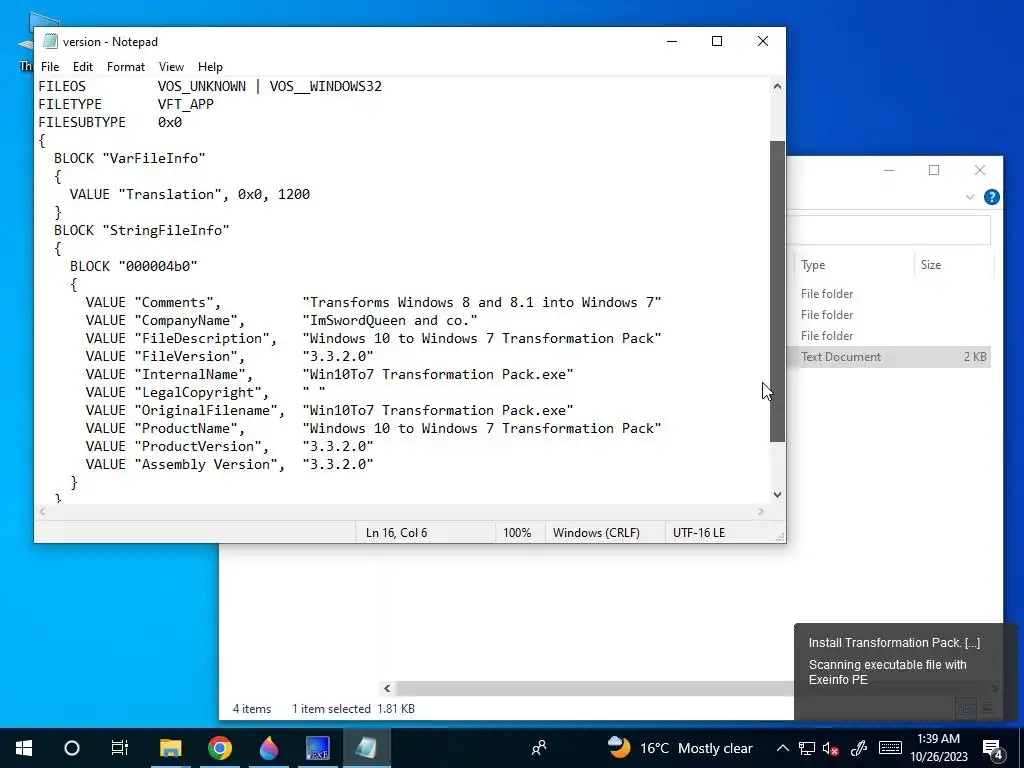The image size is (1024, 768).
Task: Click the network status tray icon
Action: click(807, 748)
